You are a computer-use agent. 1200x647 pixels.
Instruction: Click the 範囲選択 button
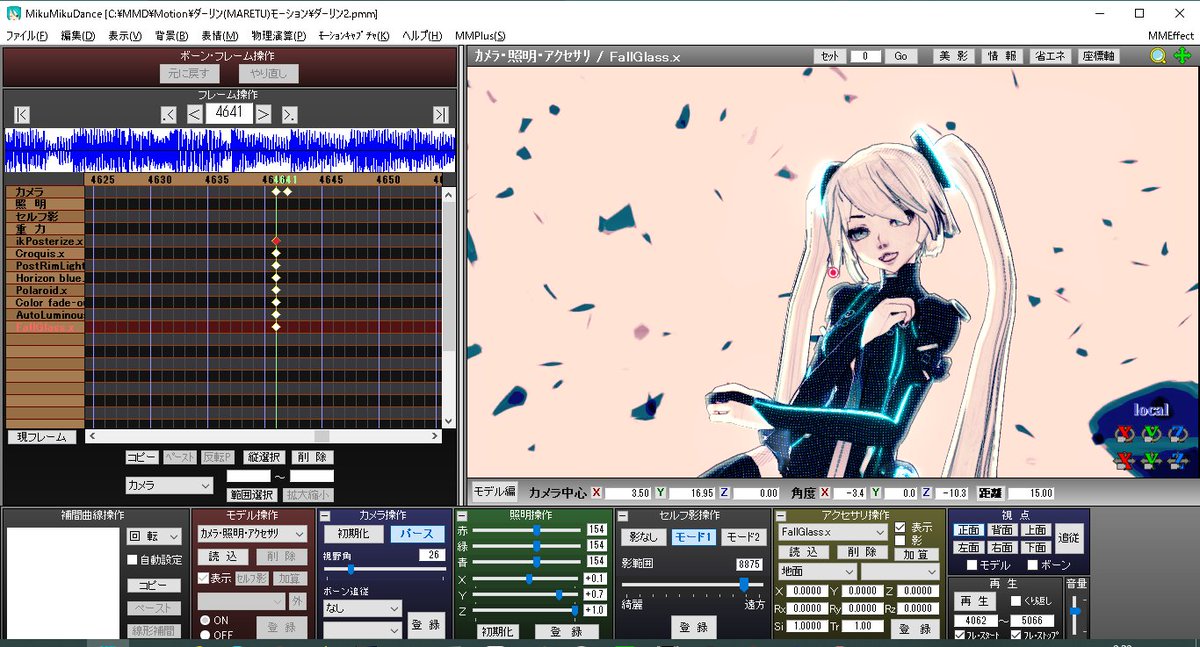tap(252, 495)
